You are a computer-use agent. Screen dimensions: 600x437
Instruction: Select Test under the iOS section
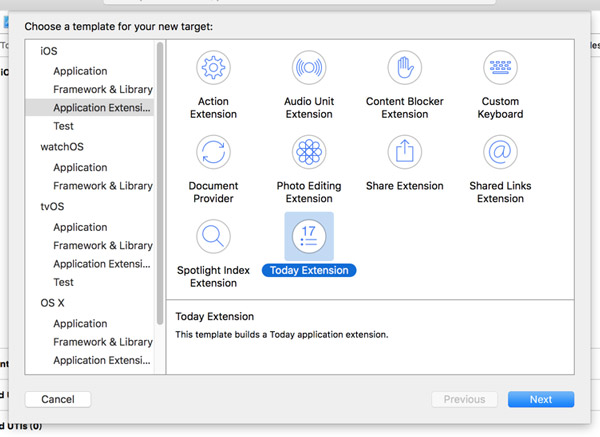click(x=64, y=126)
